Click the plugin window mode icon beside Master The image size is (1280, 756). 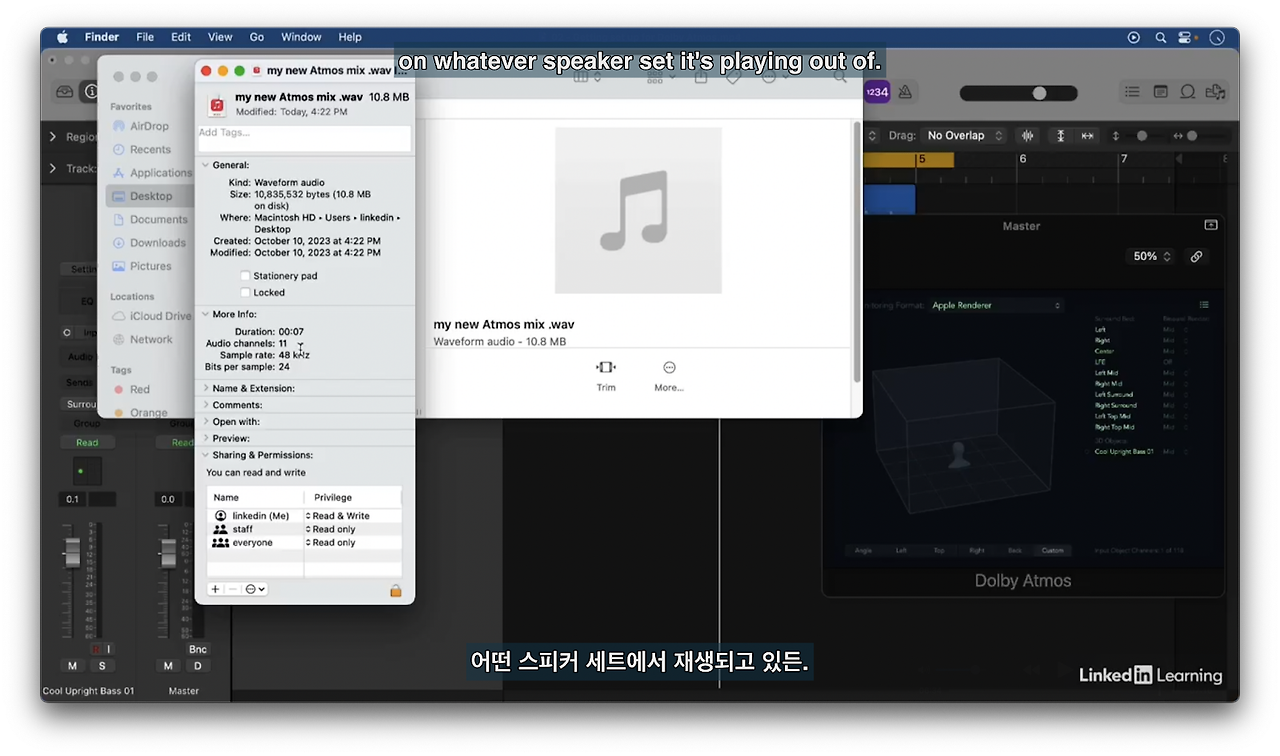pyautogui.click(x=1210, y=225)
